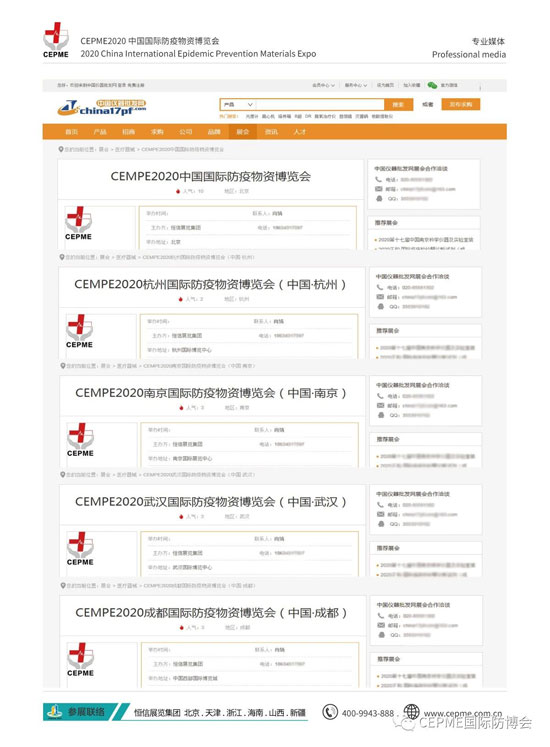Screen dimensions: 550x747
Task: Select the 人才 tab in orange navigation bar
Action: click(300, 131)
